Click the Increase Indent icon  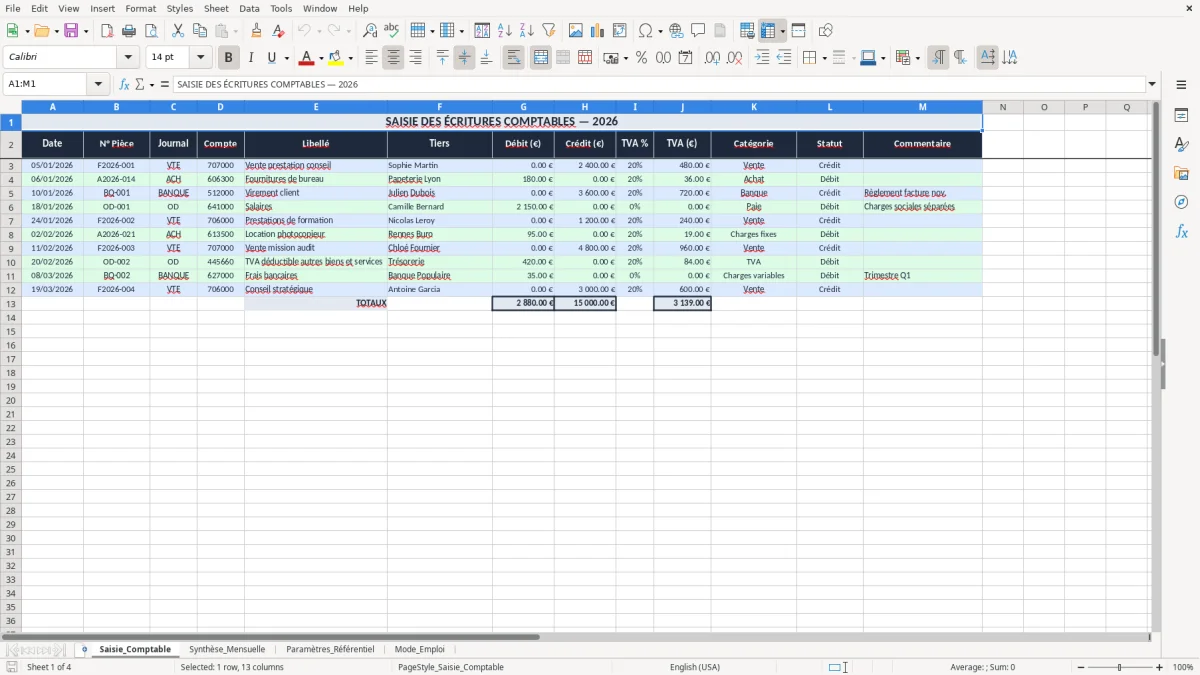pyautogui.click(x=762, y=58)
